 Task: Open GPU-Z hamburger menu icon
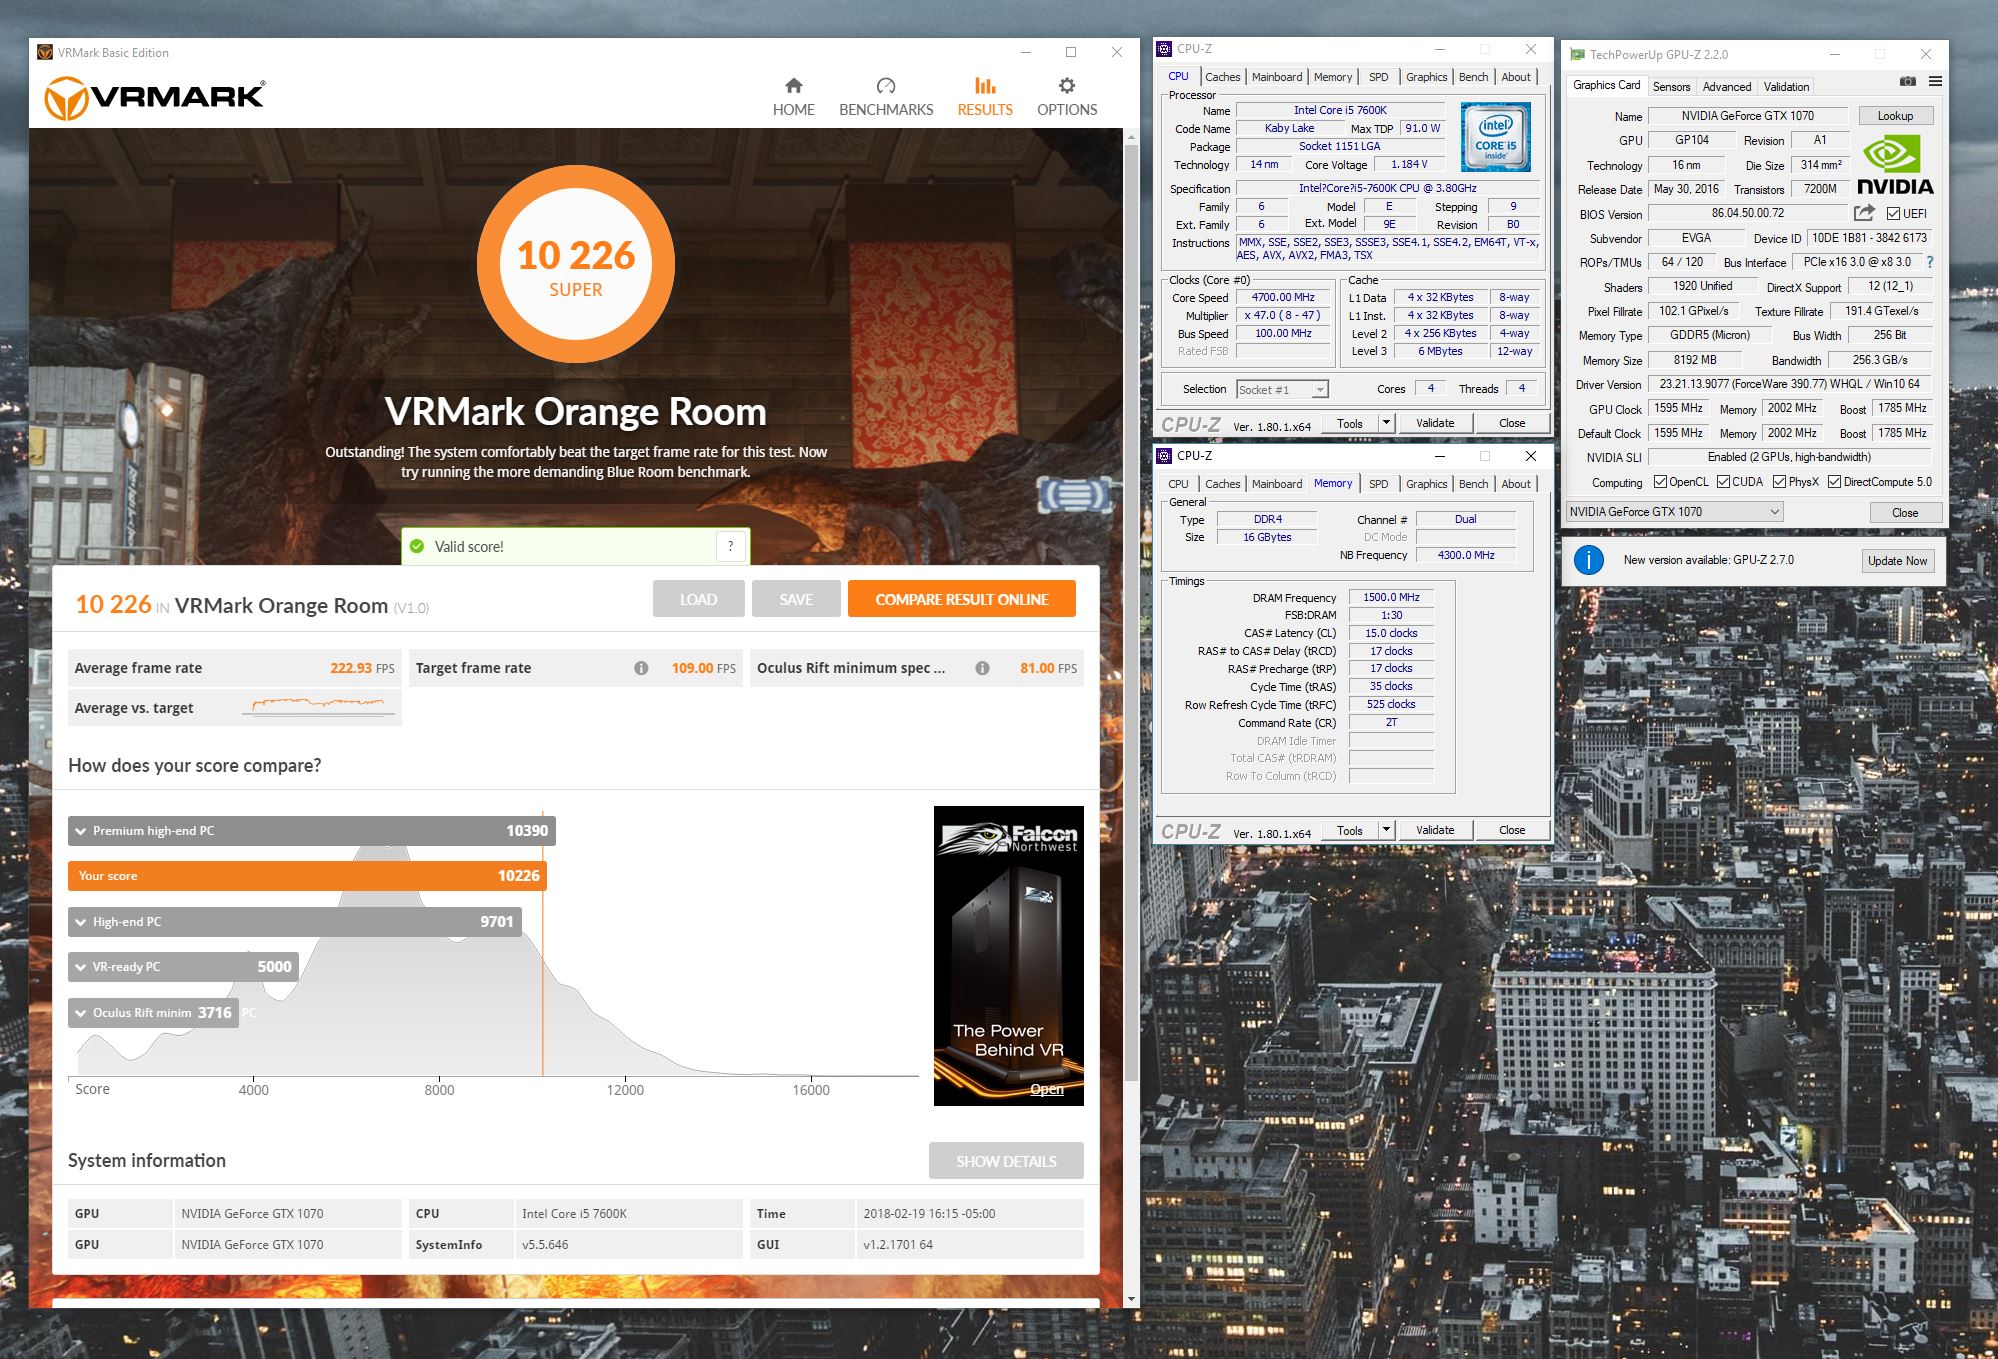1935,82
